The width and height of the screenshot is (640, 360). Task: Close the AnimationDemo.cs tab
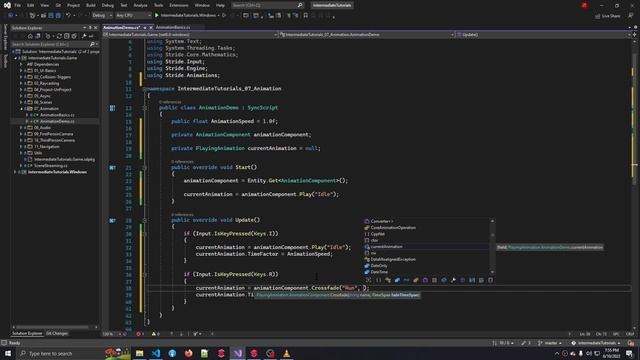pos(151,27)
